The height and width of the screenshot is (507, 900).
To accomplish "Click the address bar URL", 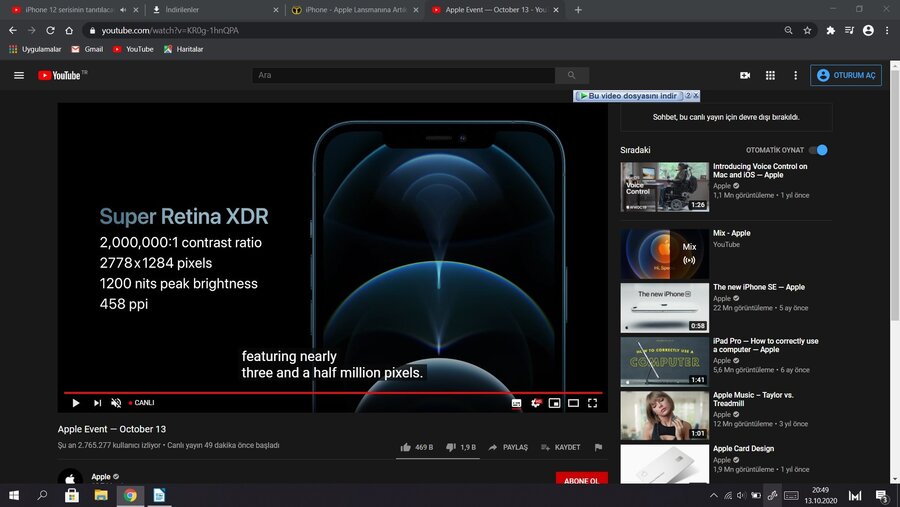I will point(170,30).
